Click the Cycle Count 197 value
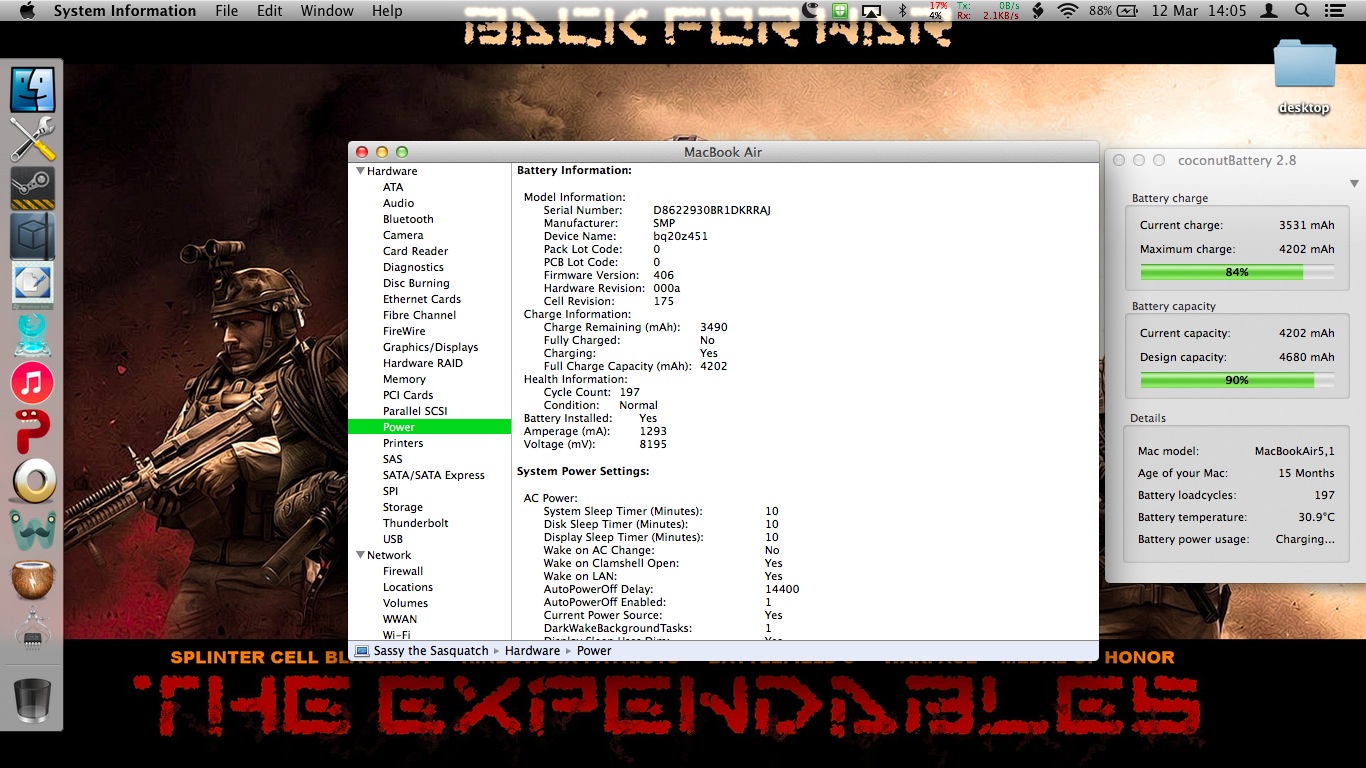This screenshot has height=768, width=1366. [x=629, y=392]
